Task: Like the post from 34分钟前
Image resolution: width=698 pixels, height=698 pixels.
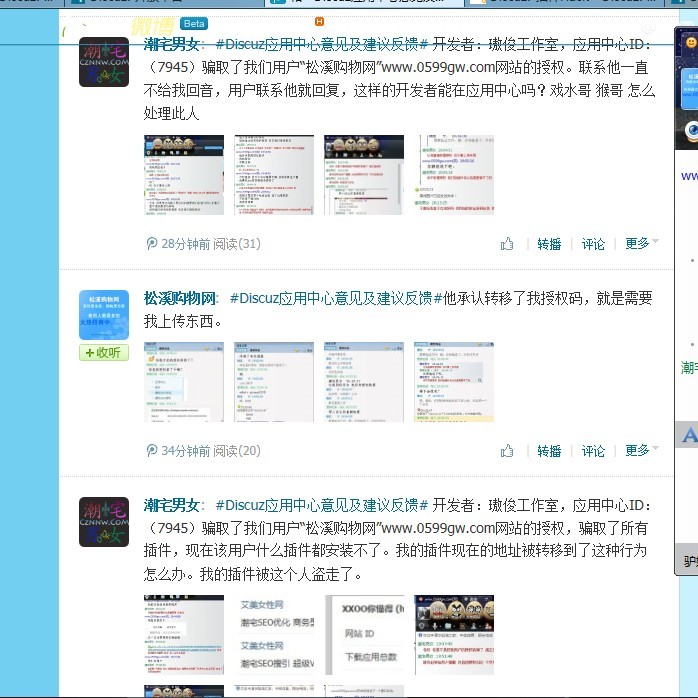Action: 507,450
